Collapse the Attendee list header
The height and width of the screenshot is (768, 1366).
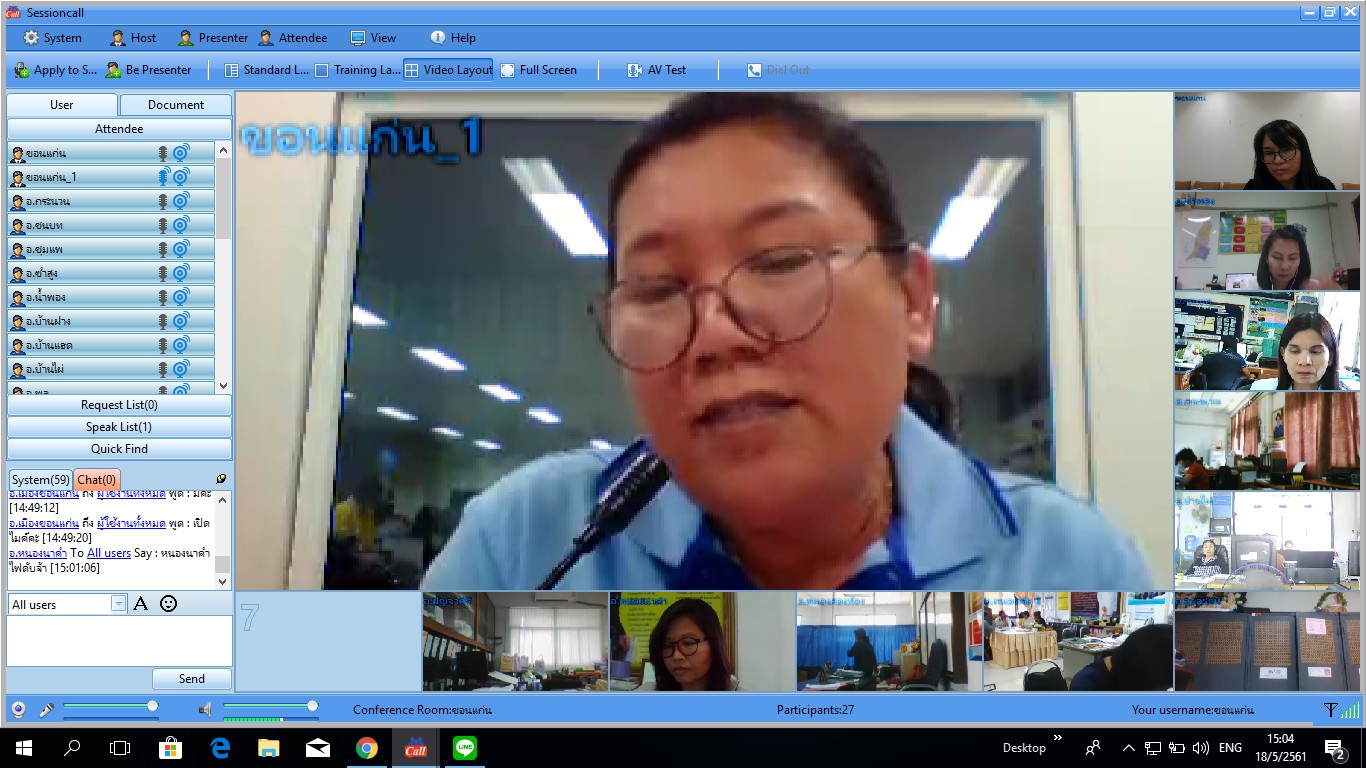click(x=119, y=129)
